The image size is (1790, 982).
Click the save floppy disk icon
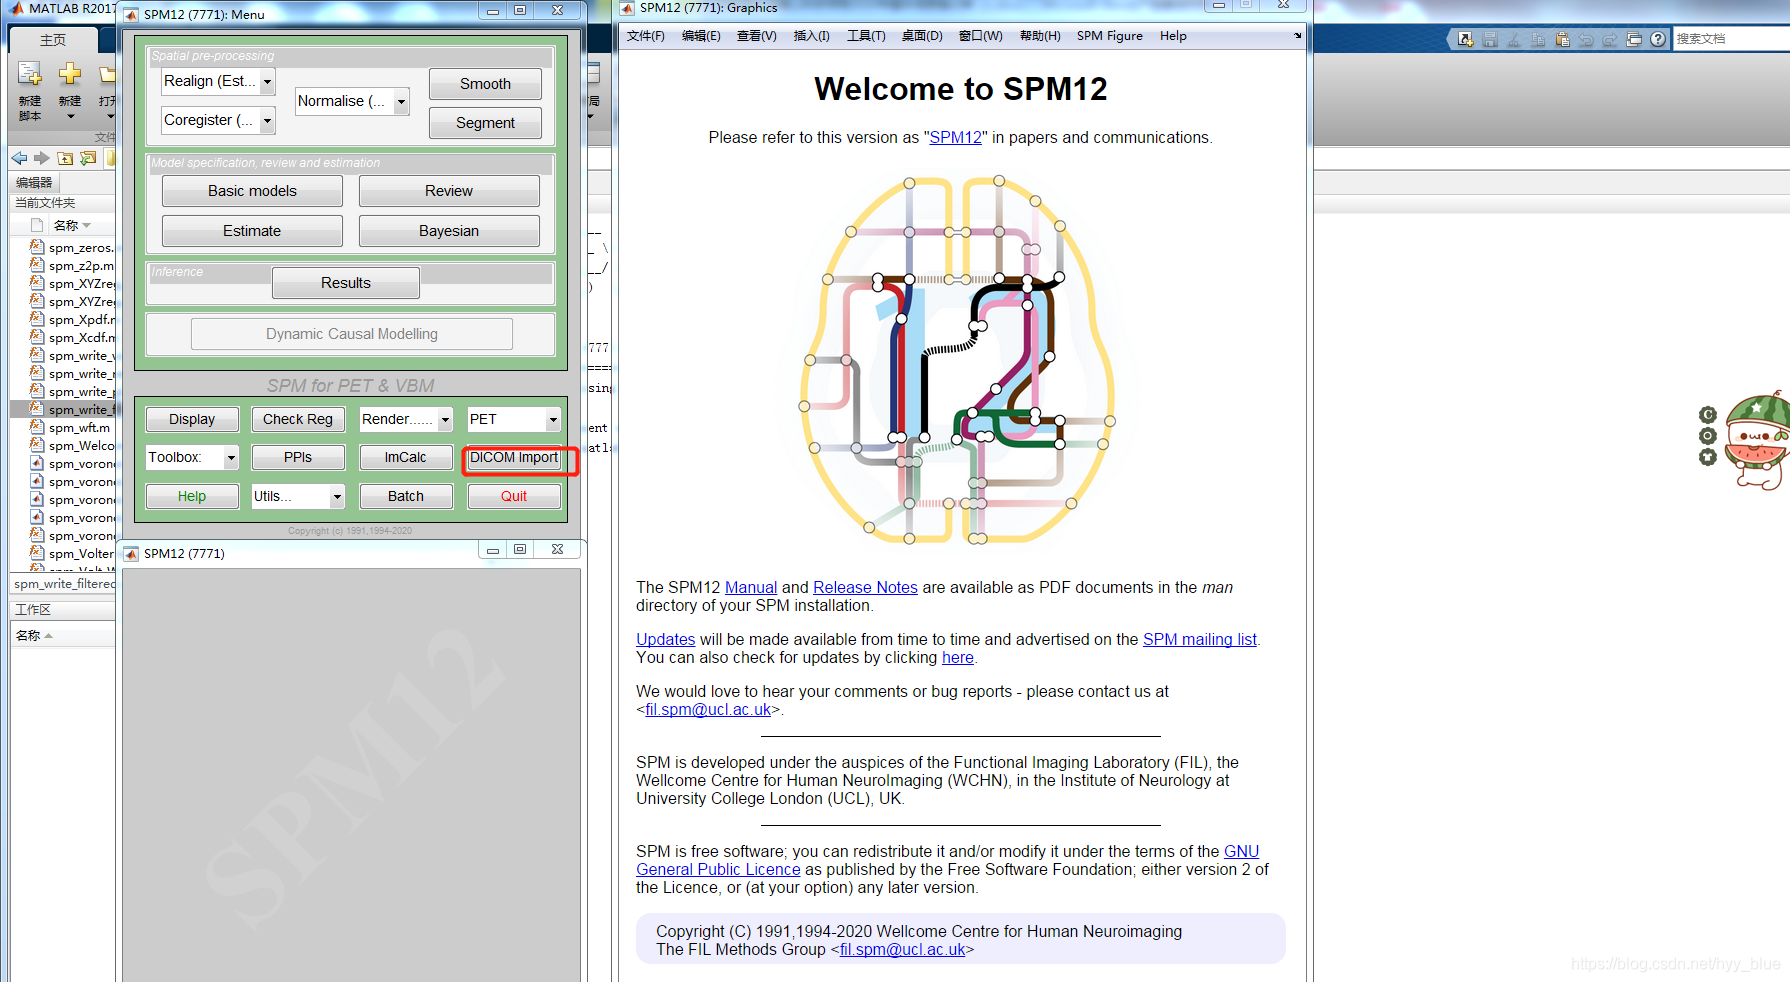[x=1490, y=39]
